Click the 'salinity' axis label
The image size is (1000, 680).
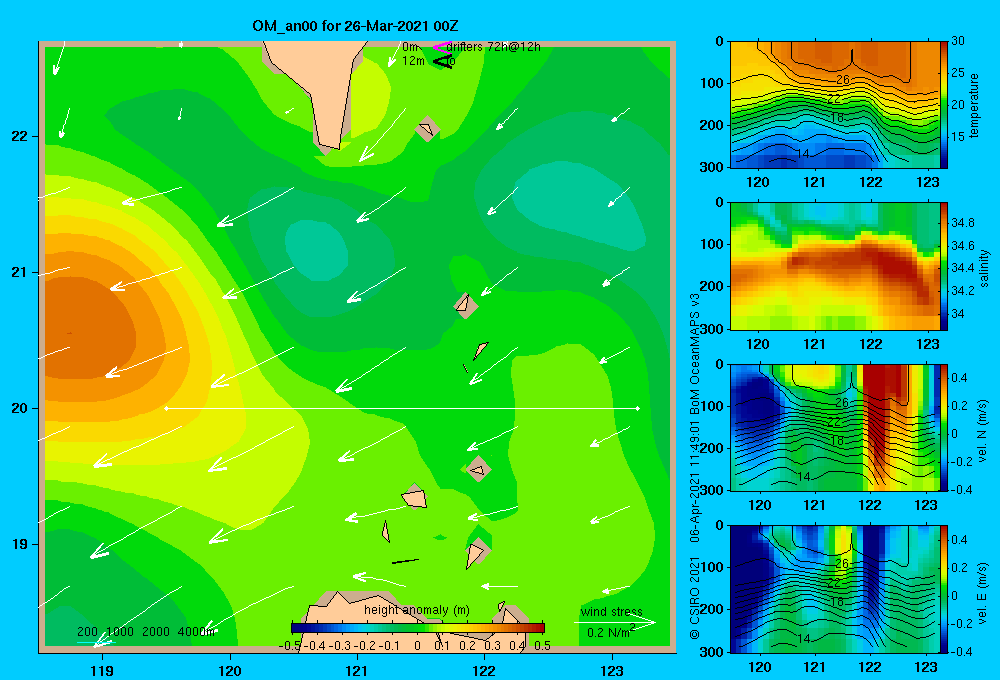[x=984, y=268]
